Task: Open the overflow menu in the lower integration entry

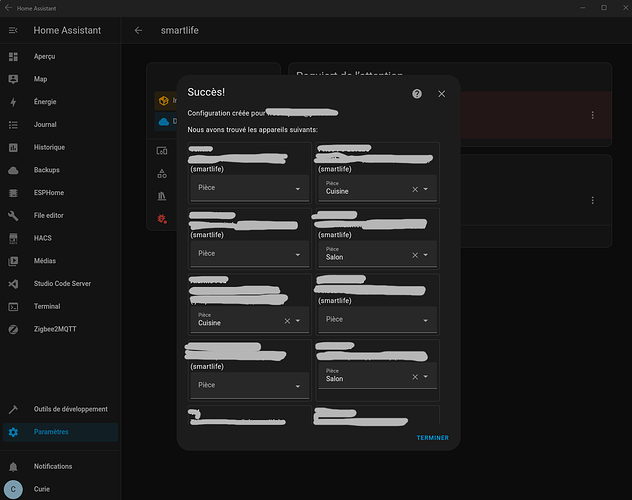Action: (x=592, y=200)
